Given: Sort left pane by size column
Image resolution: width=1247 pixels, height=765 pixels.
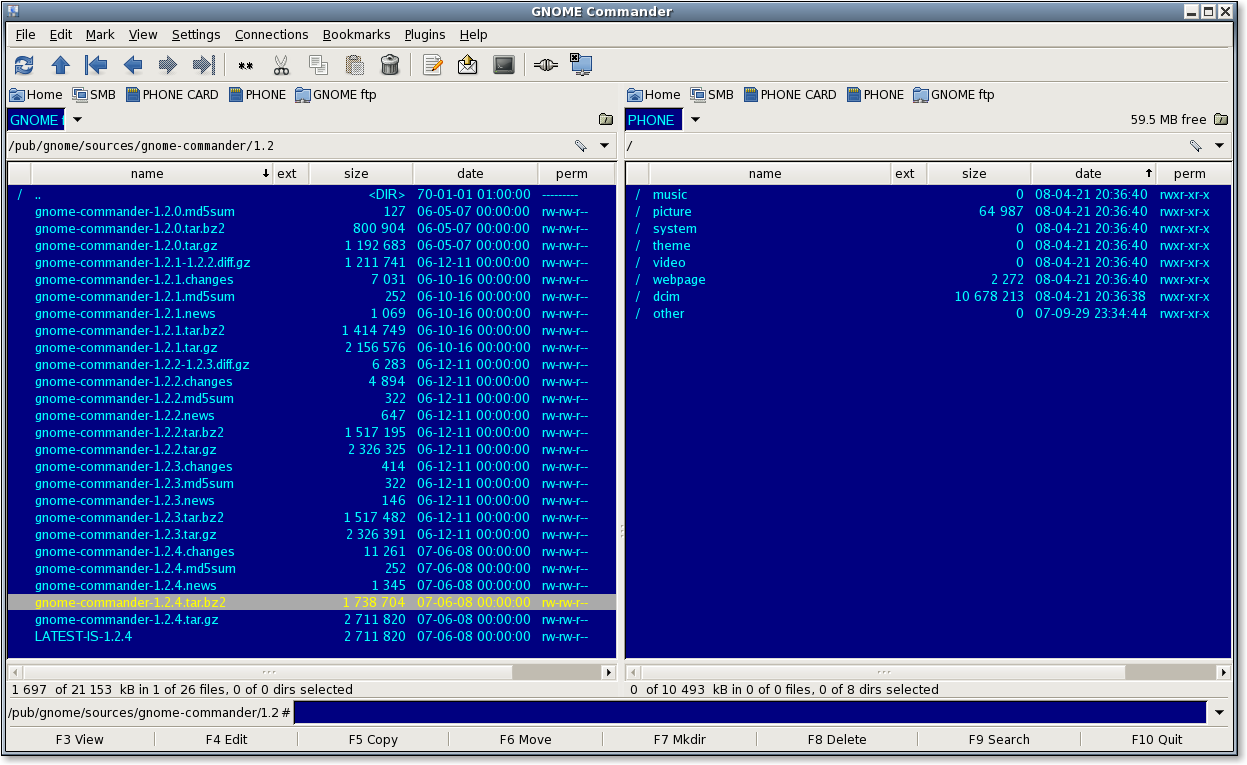Looking at the screenshot, I should [x=361, y=174].
